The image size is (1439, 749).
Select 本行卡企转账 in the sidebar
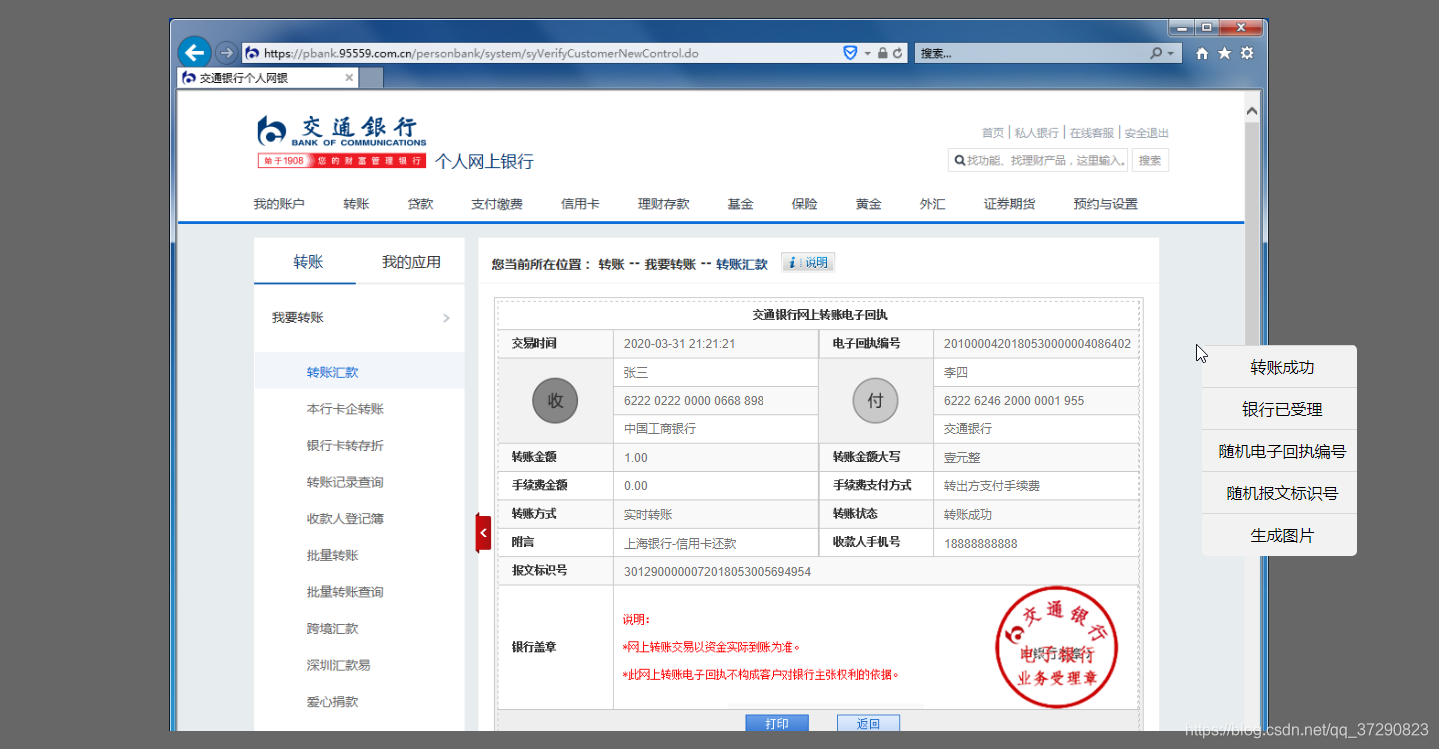pos(345,409)
